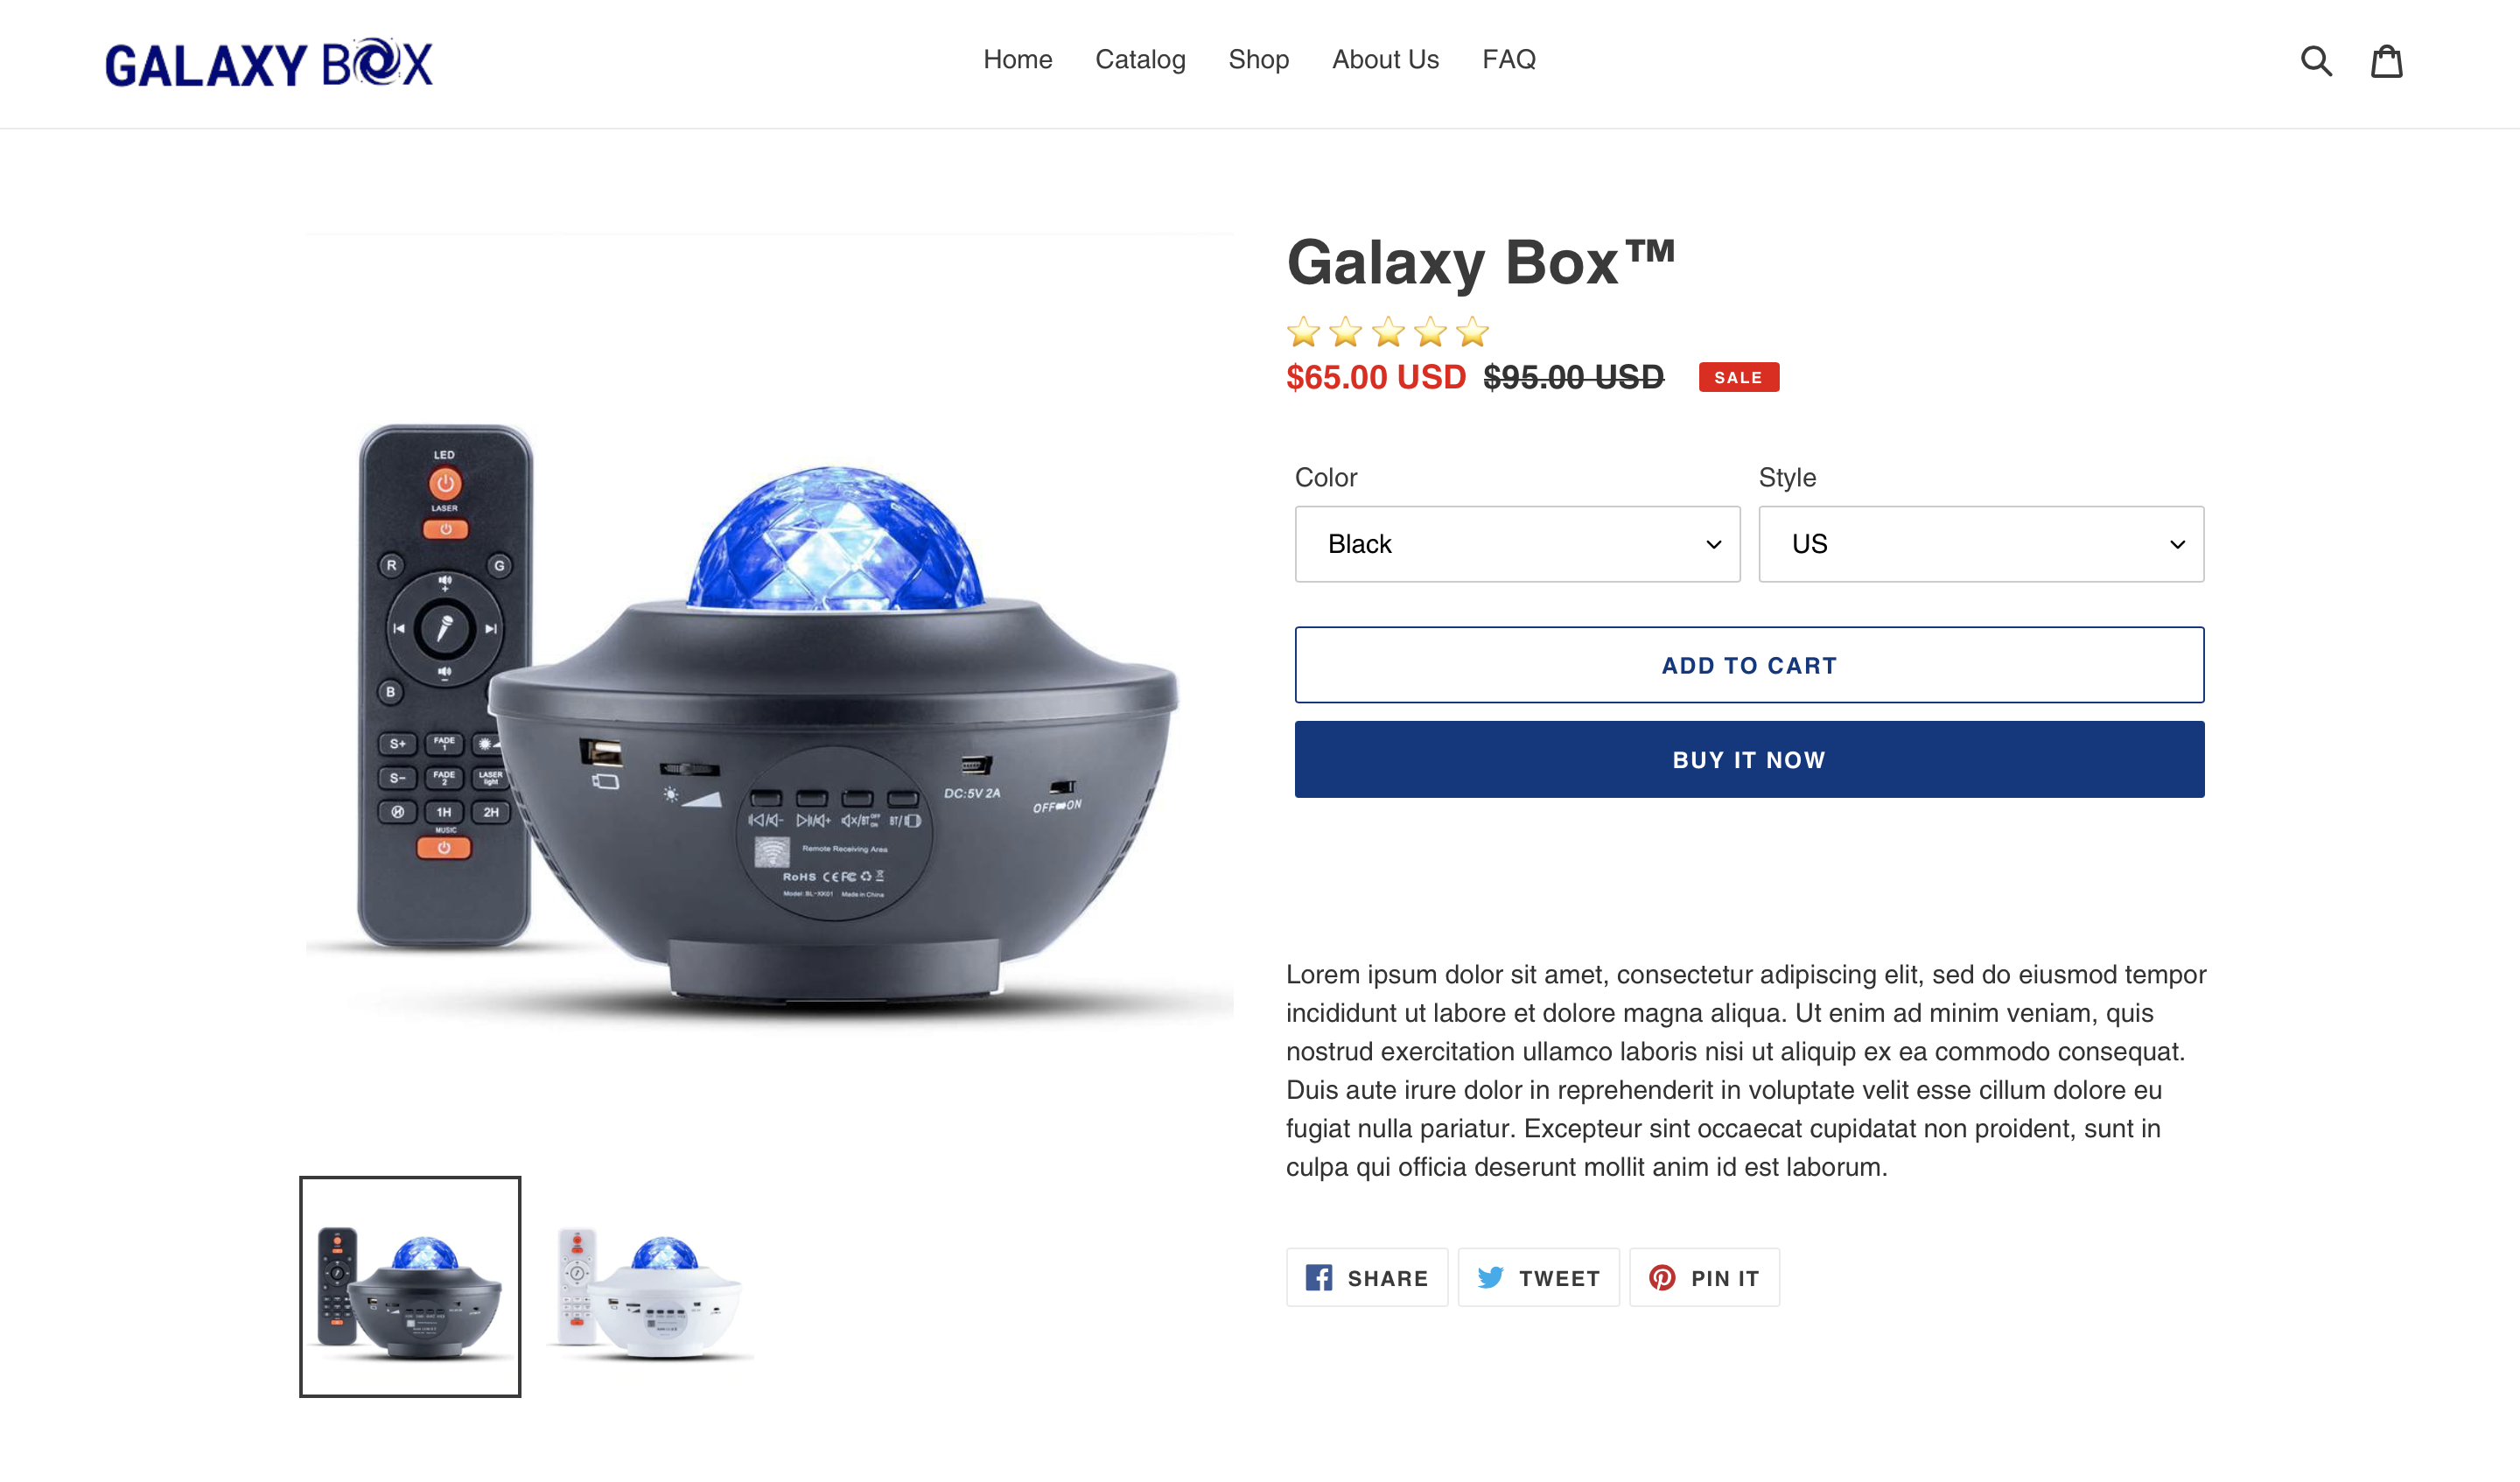Expand the Color dropdown showing Black
Screen dimensions: 2520x1482
pos(1517,544)
